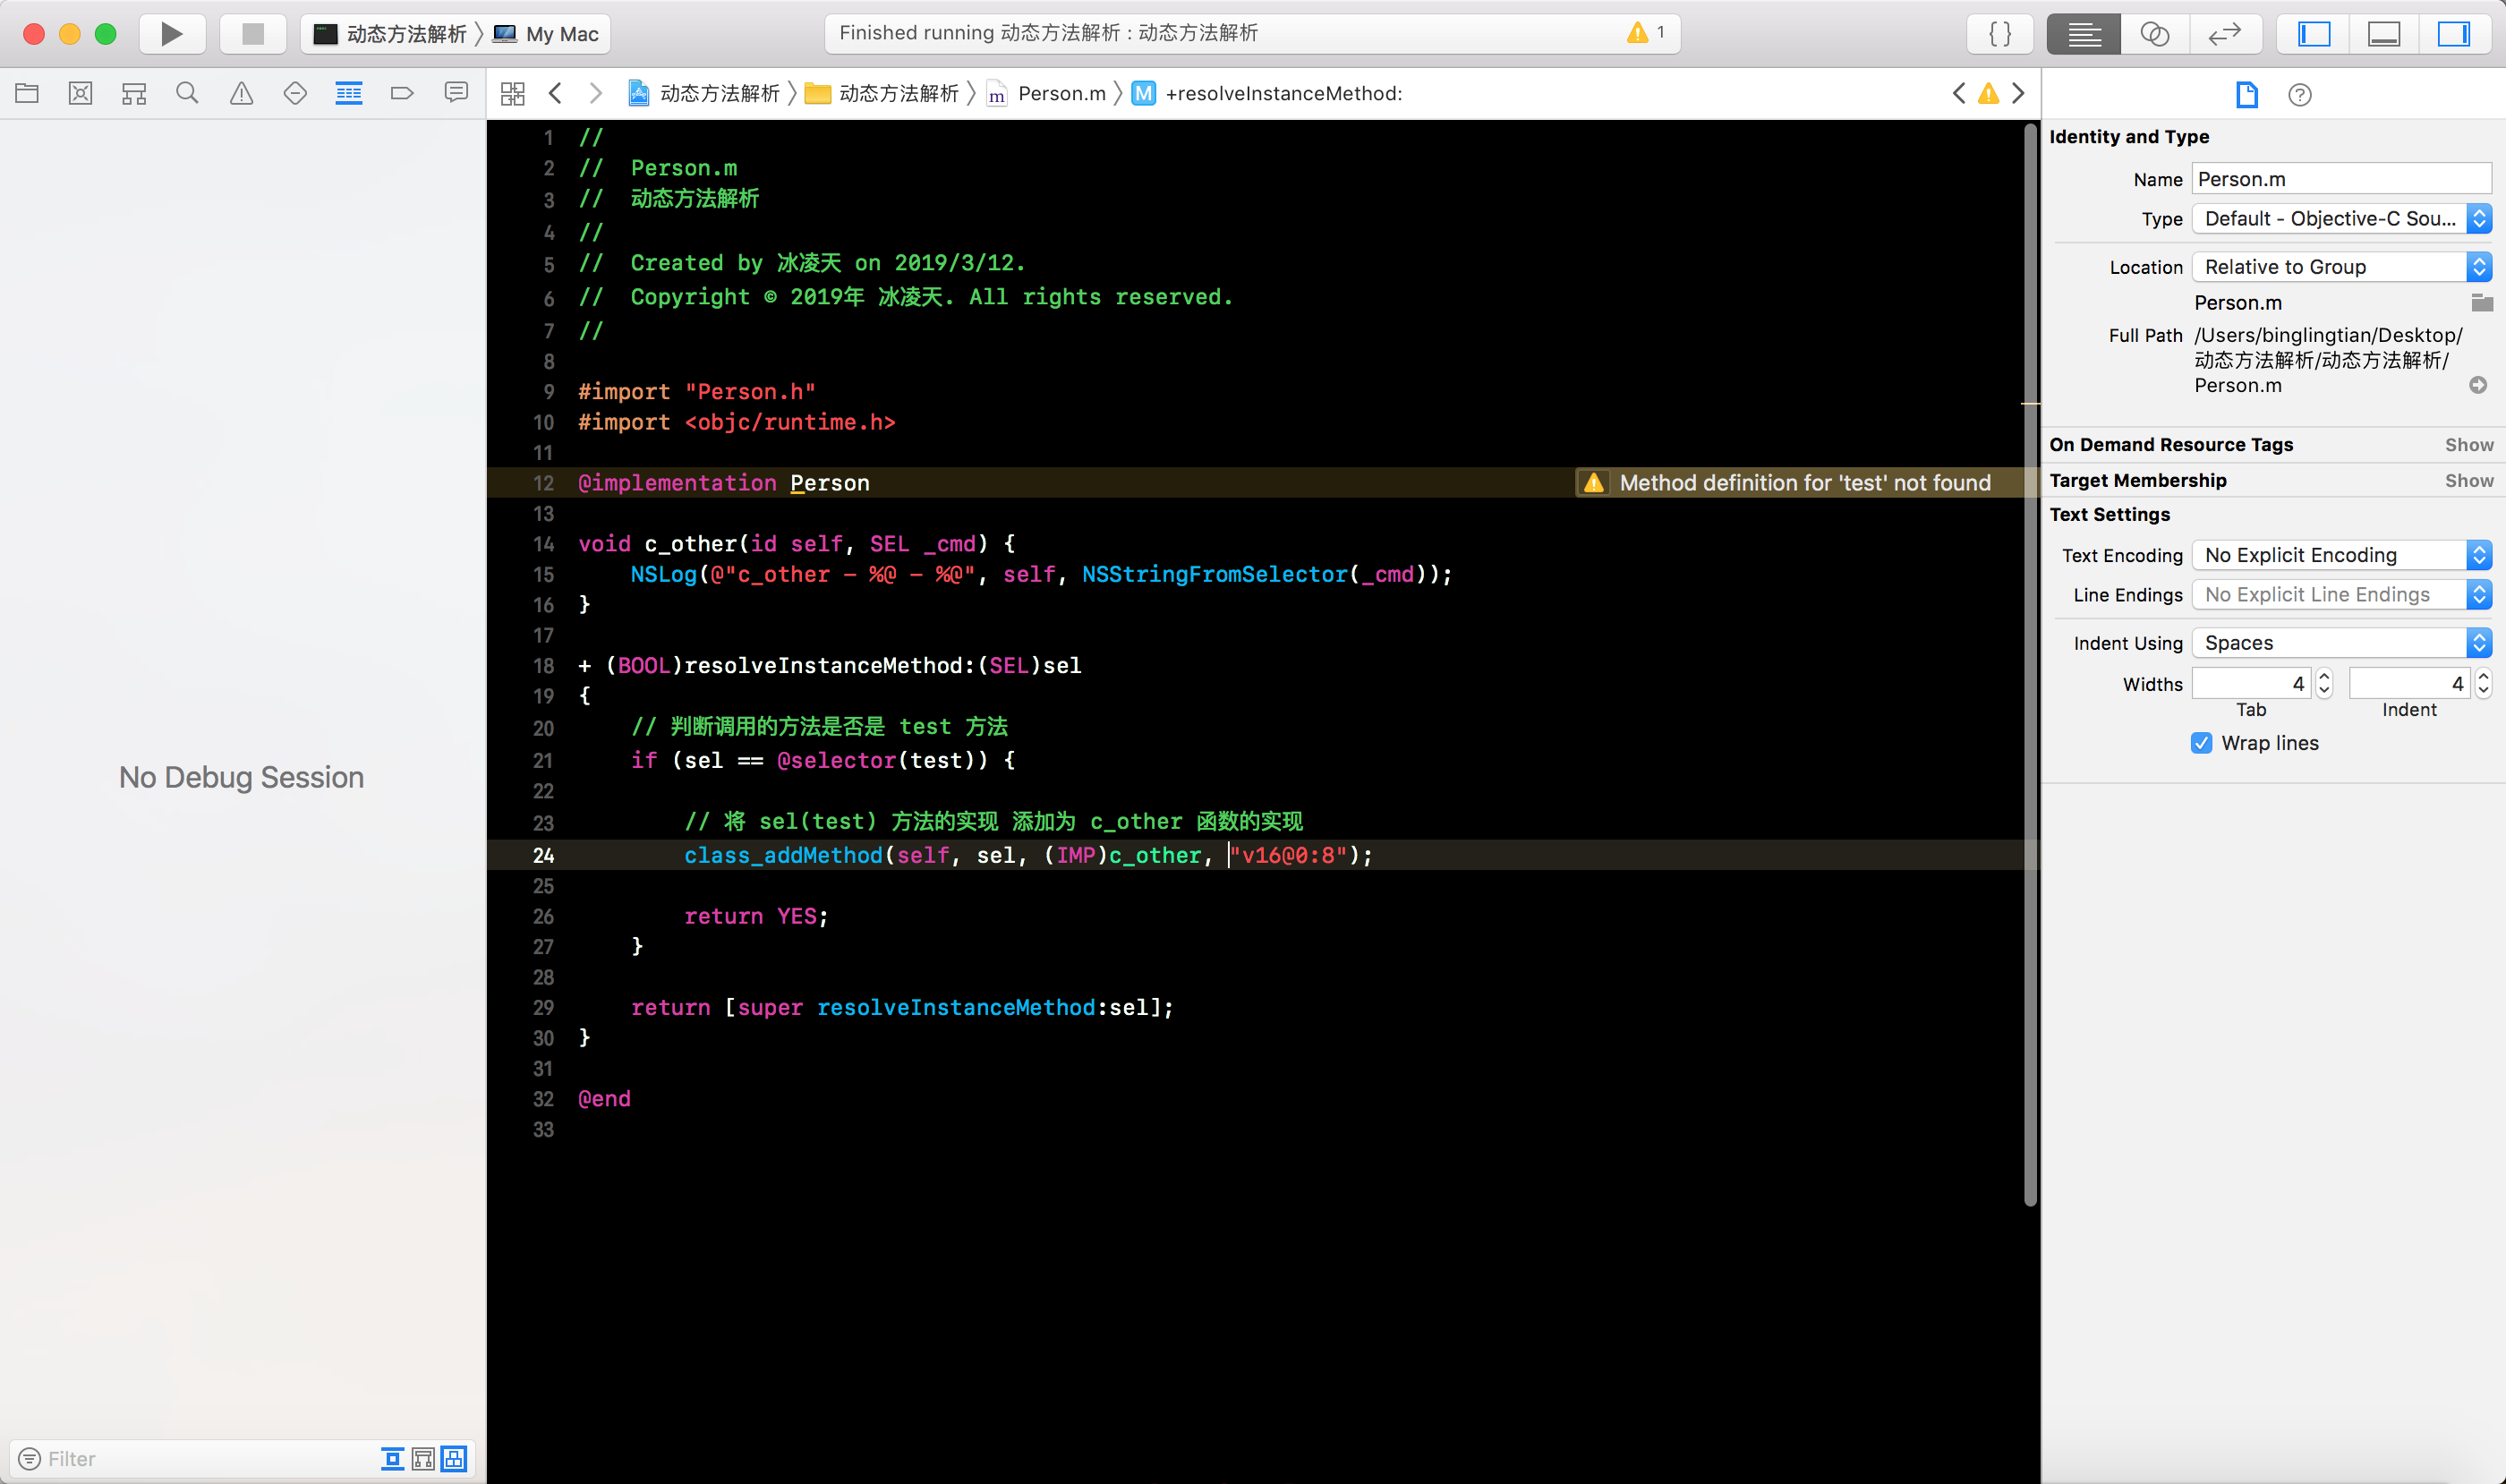Open the Indent Using Spaces dropdown
The image size is (2506, 1484).
tap(2340, 643)
